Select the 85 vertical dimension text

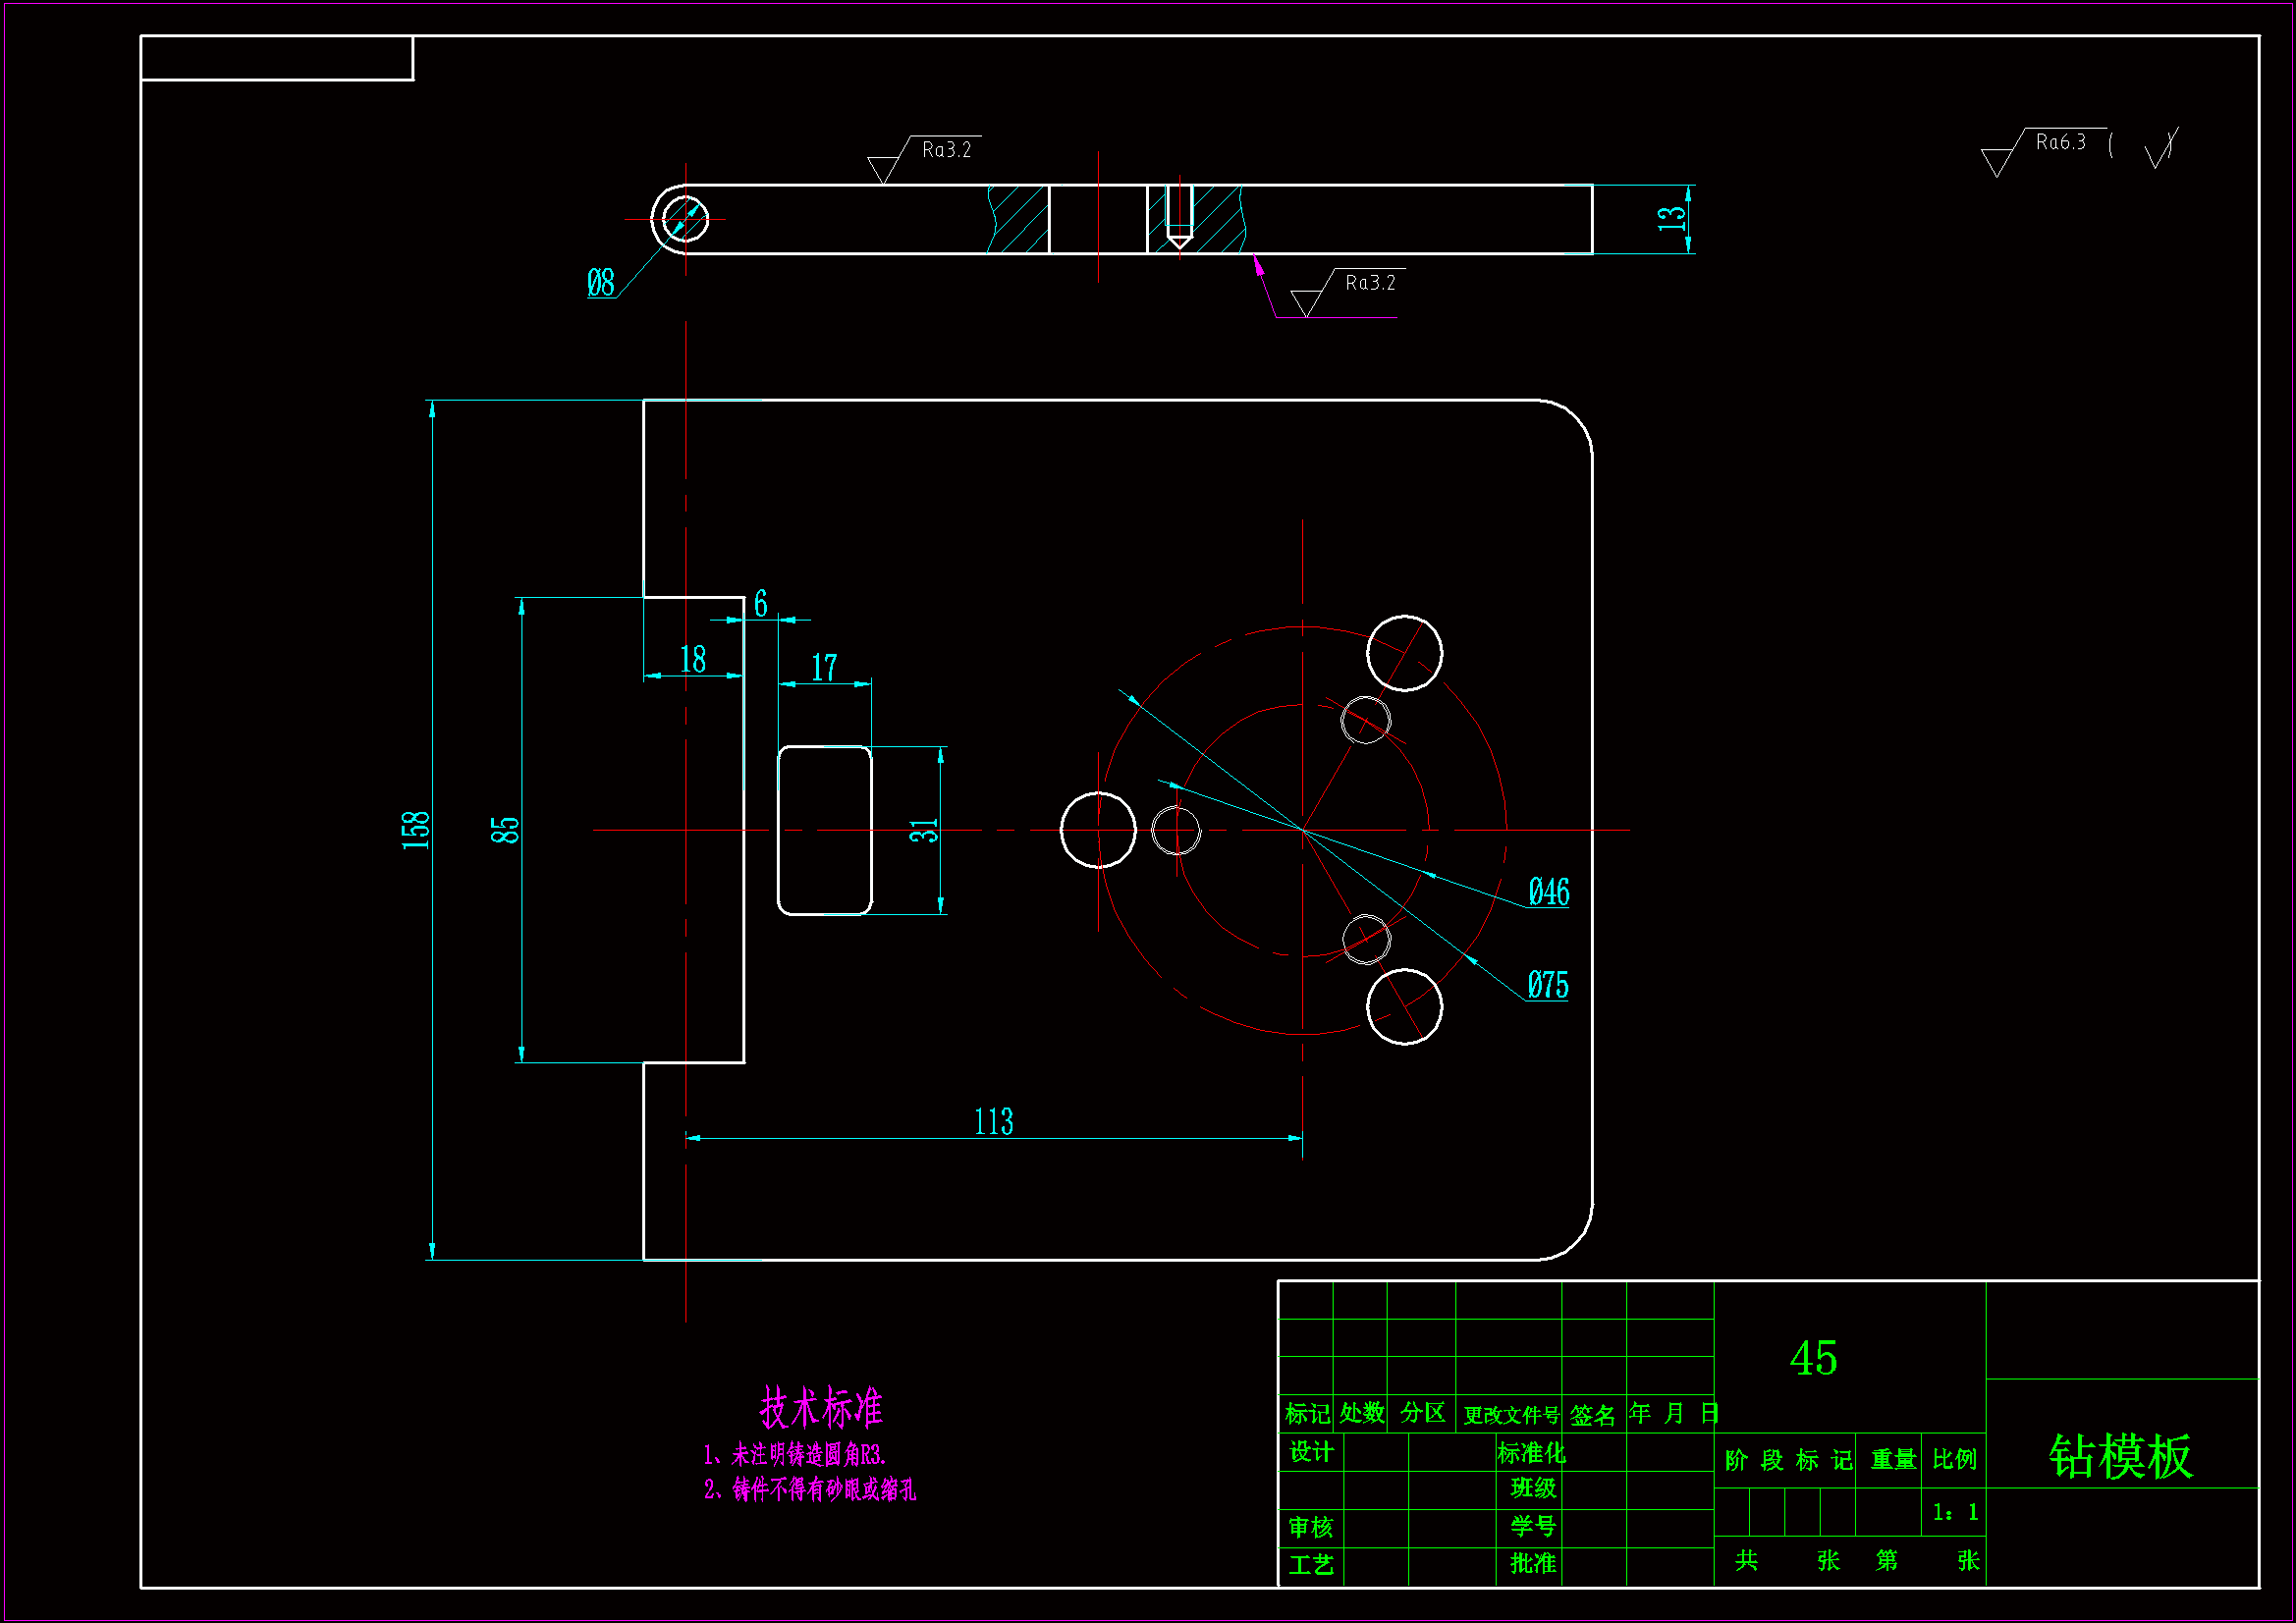click(x=505, y=830)
